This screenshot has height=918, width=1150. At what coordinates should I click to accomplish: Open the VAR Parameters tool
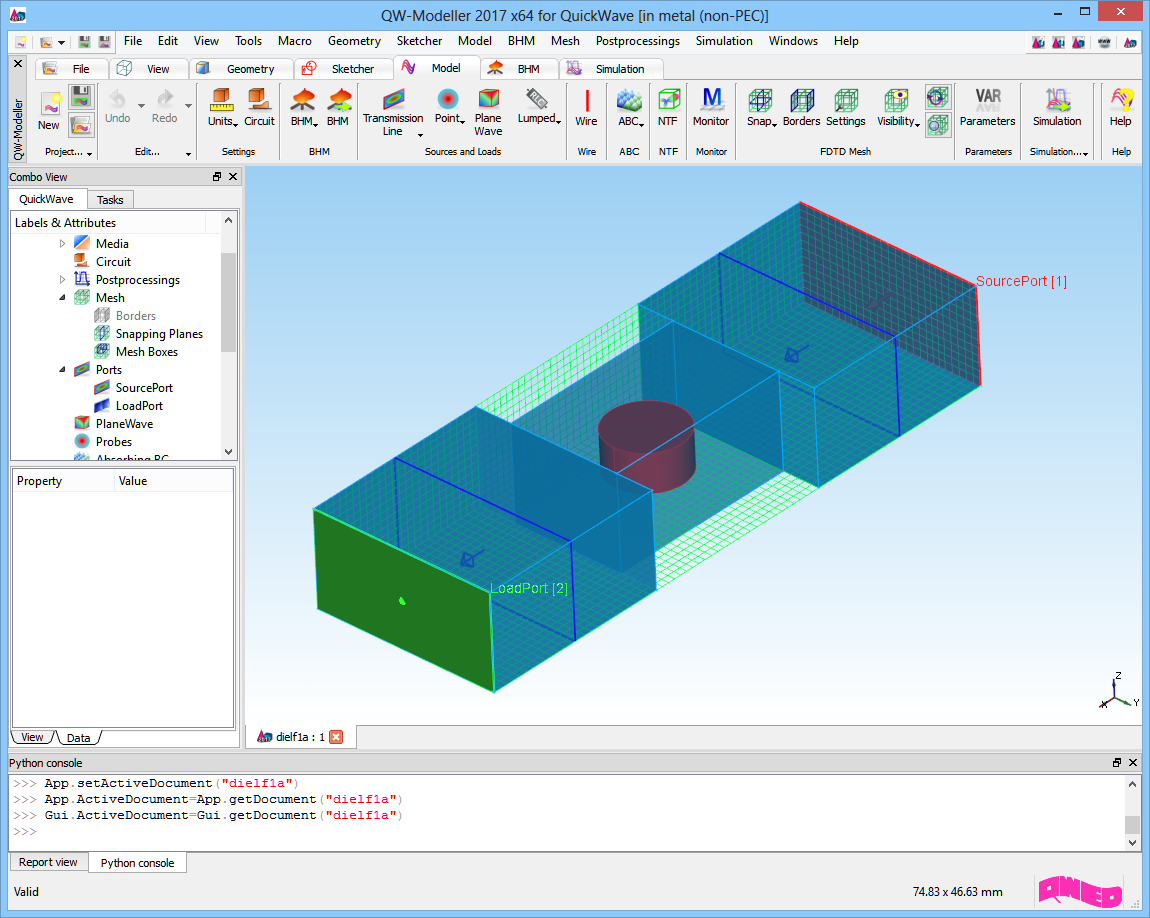pyautogui.click(x=987, y=108)
